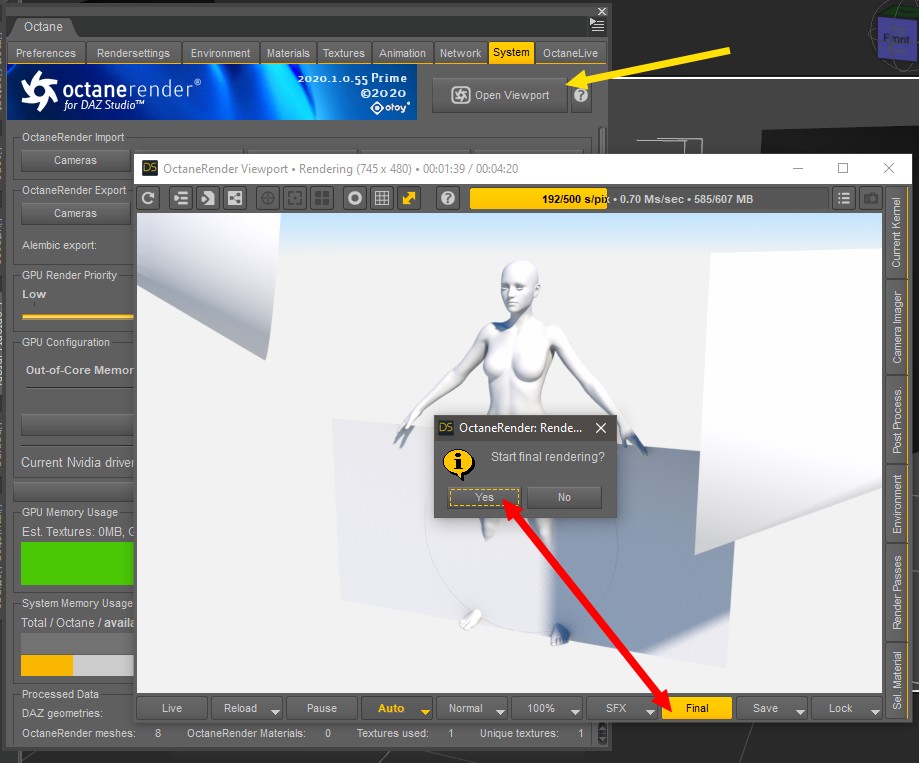Expand the Sel. Material side tab
The width and height of the screenshot is (919, 763).
(x=896, y=680)
